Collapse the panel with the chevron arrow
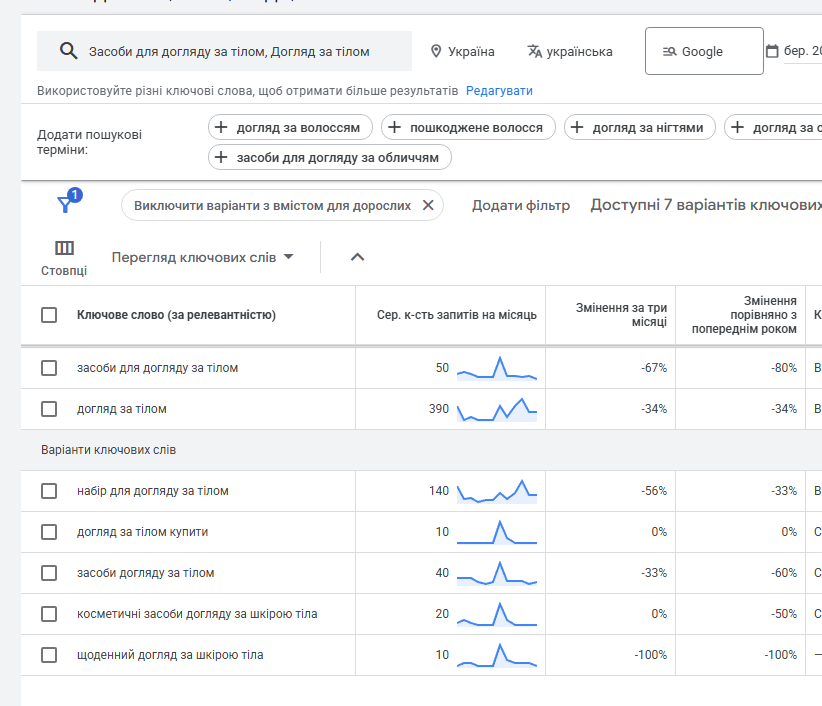 click(x=358, y=257)
